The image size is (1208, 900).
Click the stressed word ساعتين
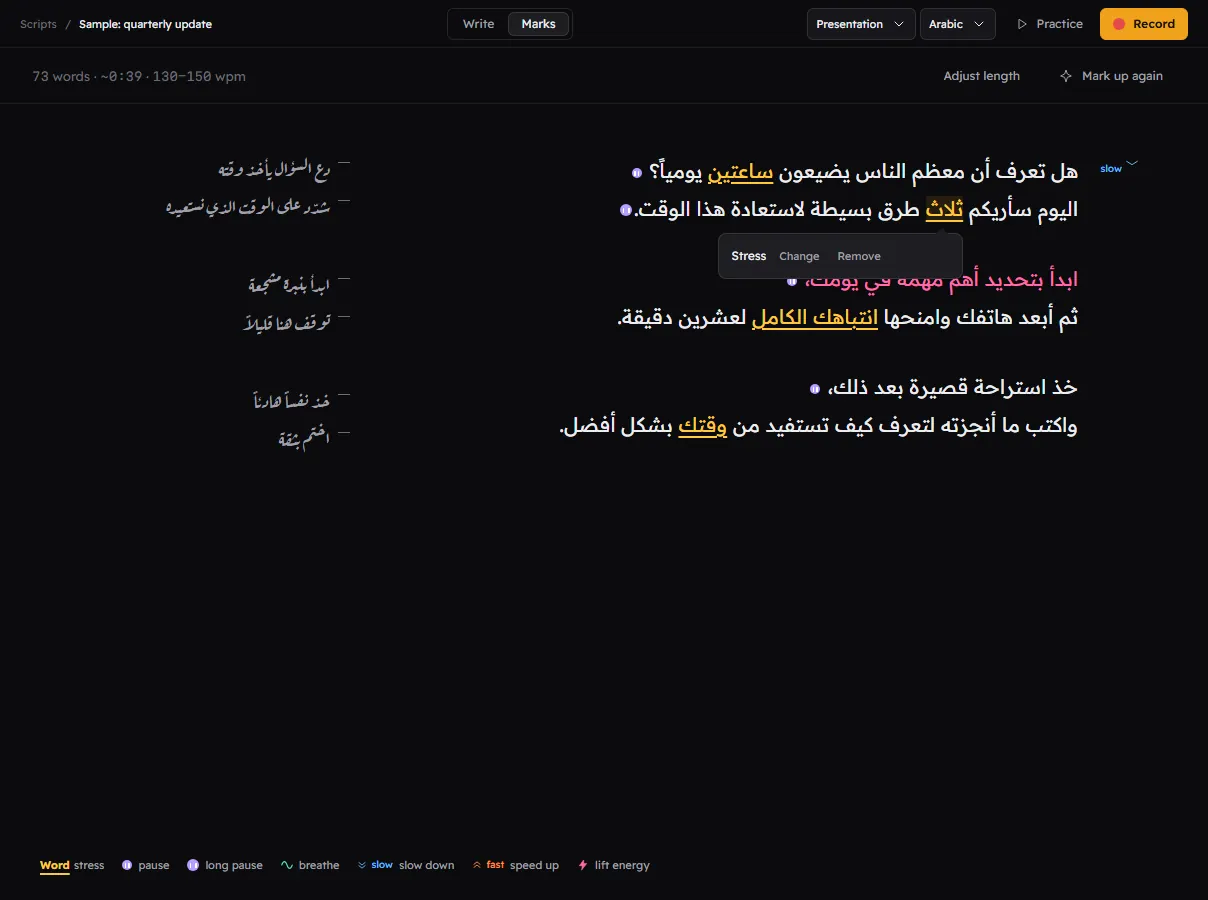pos(741,173)
